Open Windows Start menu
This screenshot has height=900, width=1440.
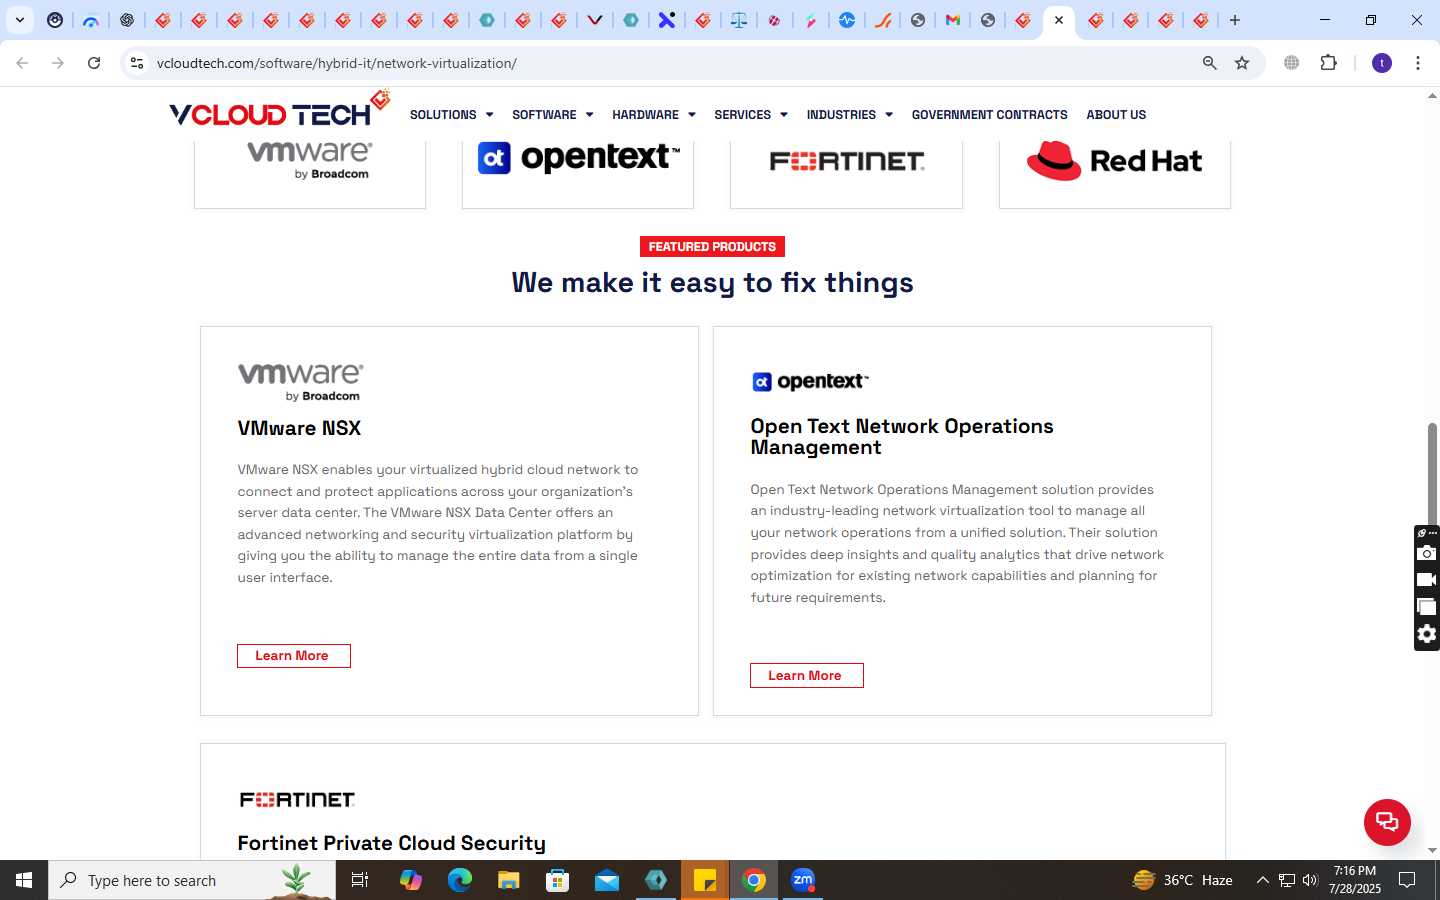[24, 880]
